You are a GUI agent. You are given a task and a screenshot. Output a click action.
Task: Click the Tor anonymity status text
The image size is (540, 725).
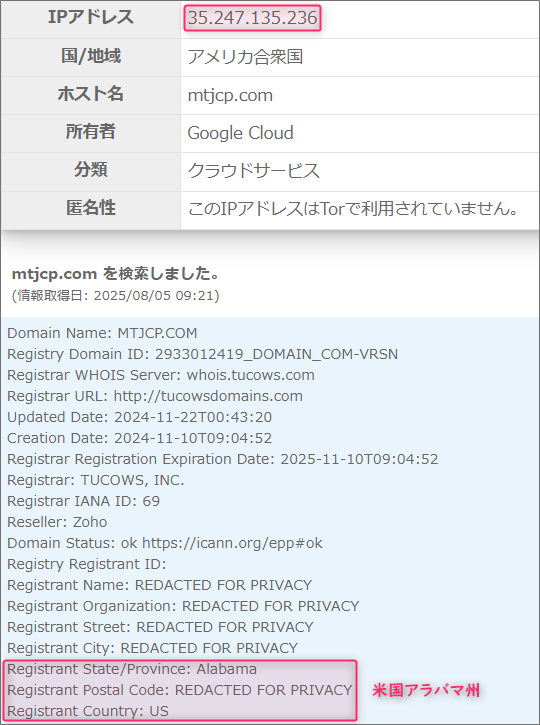353,209
